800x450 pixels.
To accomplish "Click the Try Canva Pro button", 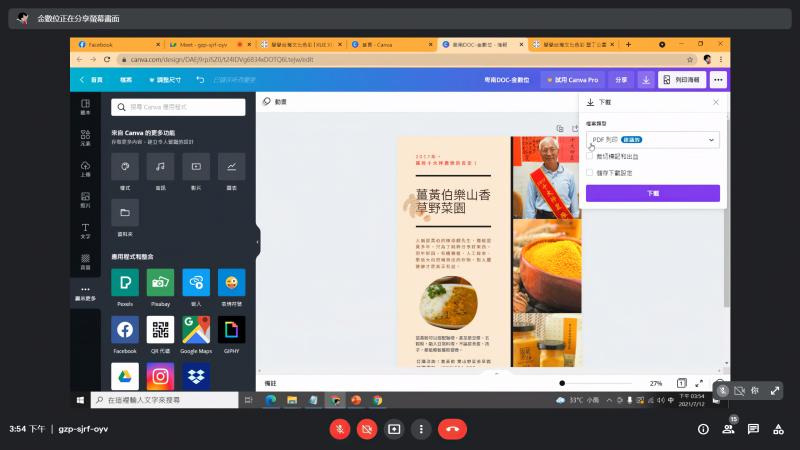I will point(573,79).
